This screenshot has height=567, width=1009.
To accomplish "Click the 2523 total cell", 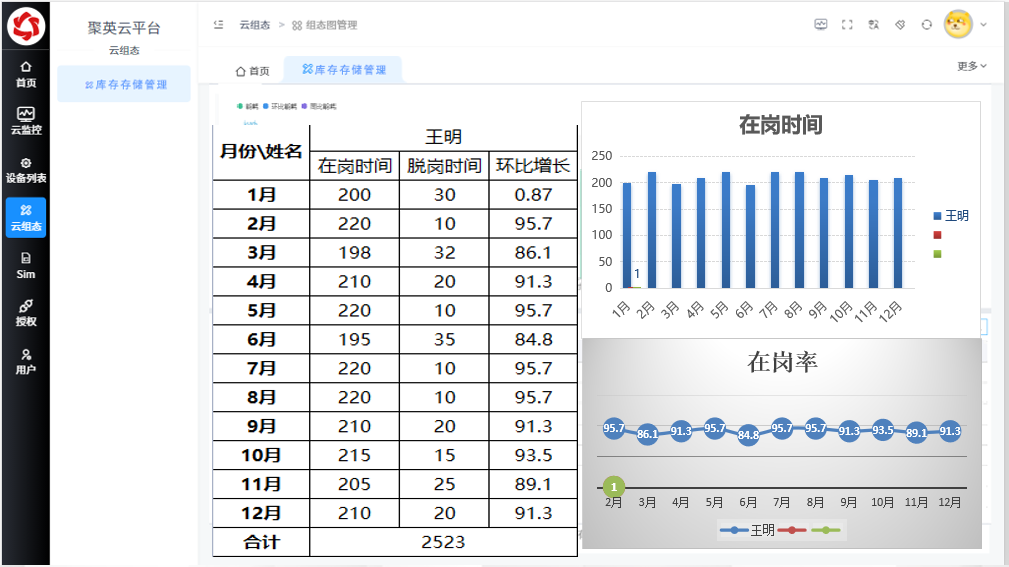I will pos(443,542).
